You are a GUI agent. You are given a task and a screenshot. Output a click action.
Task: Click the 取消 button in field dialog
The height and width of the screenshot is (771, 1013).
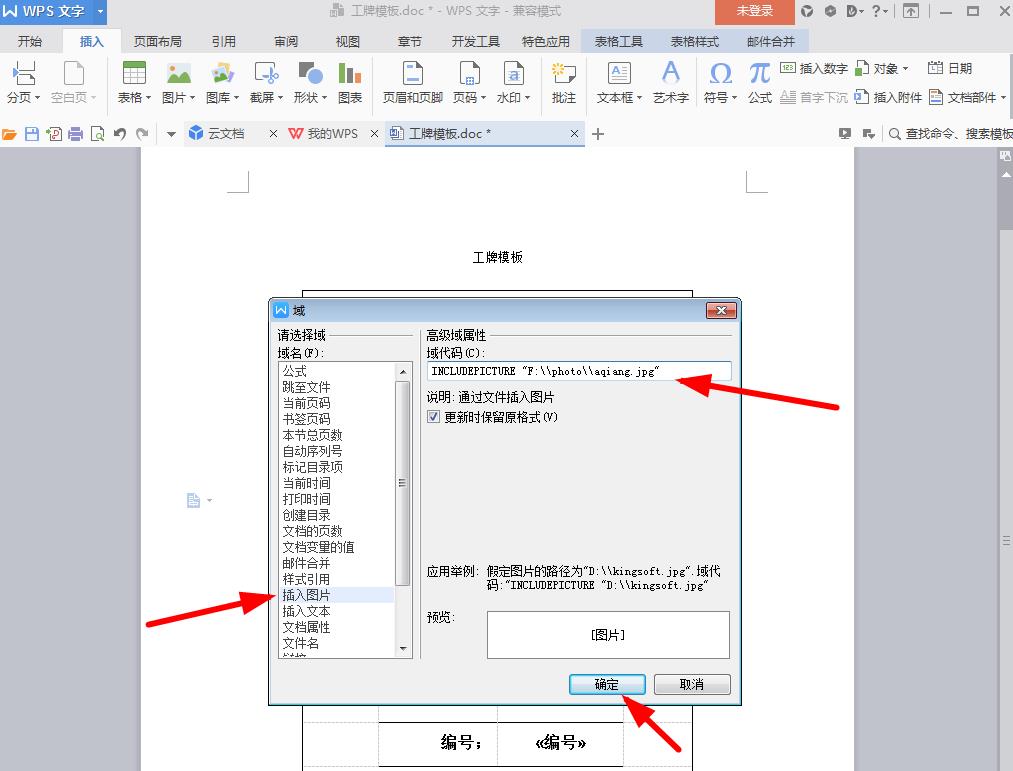point(692,685)
